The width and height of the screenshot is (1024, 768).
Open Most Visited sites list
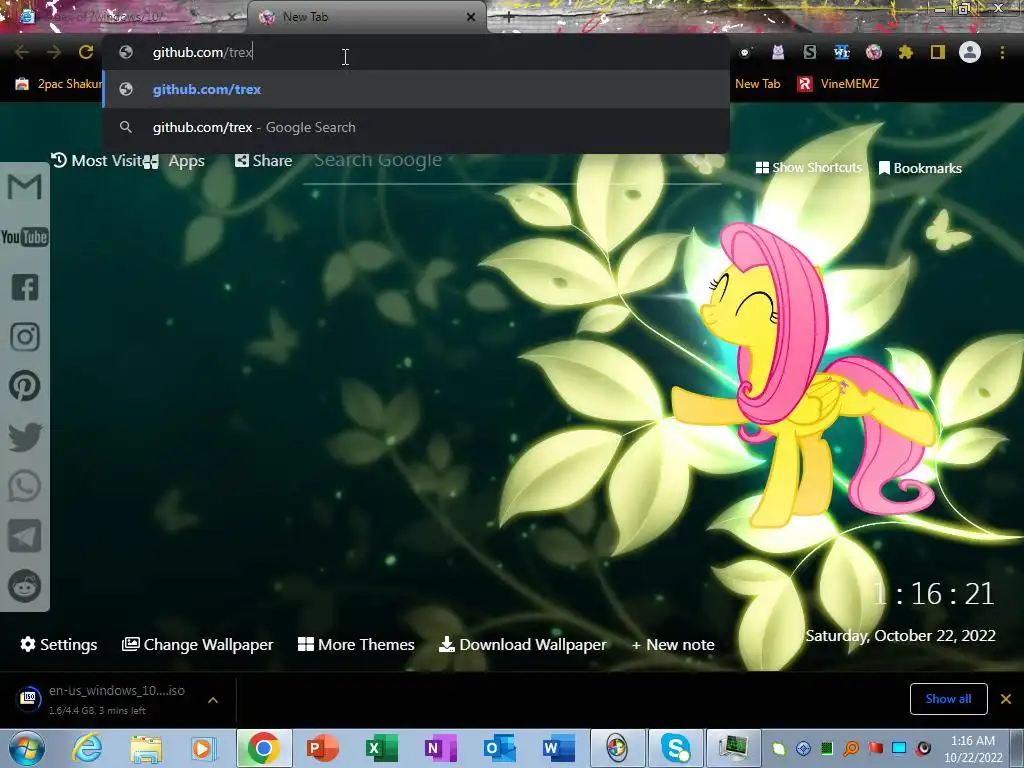[95, 161]
